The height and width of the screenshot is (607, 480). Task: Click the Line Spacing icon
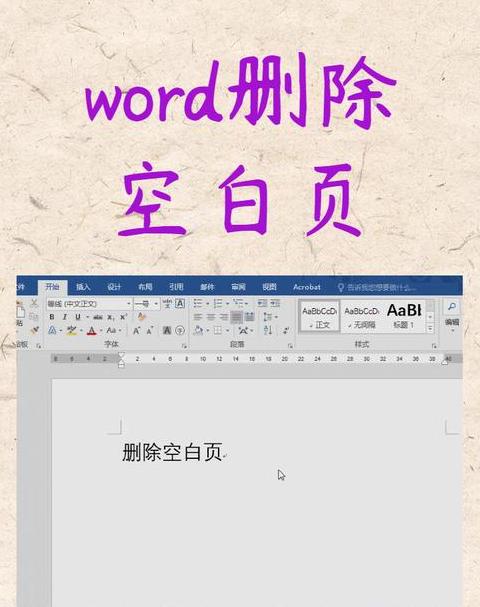(268, 317)
